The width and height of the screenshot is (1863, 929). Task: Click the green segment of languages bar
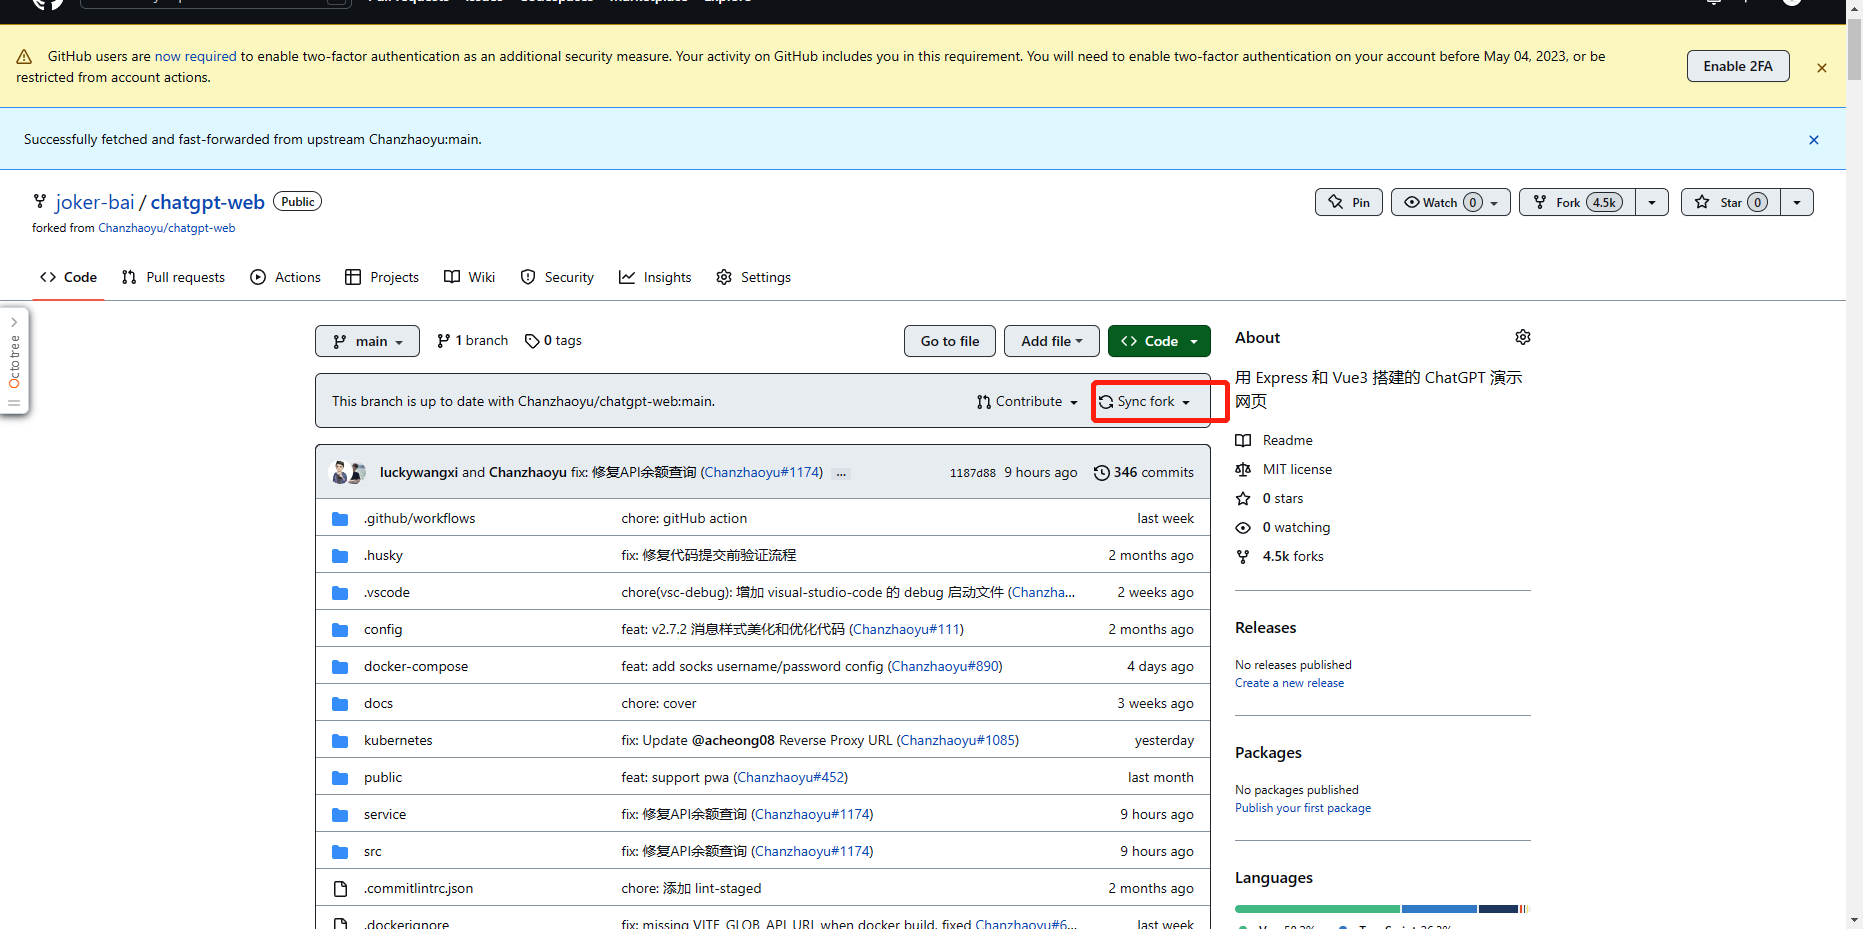pos(1317,909)
